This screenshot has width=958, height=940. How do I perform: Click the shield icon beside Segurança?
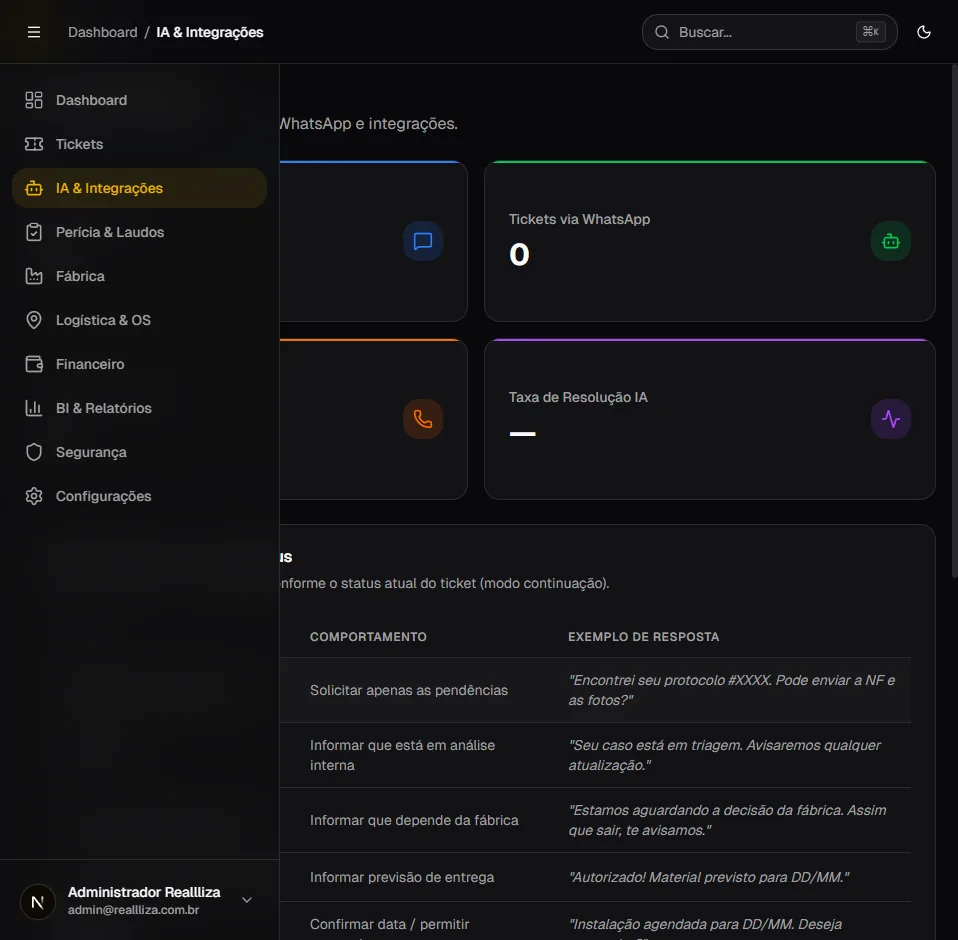(34, 452)
